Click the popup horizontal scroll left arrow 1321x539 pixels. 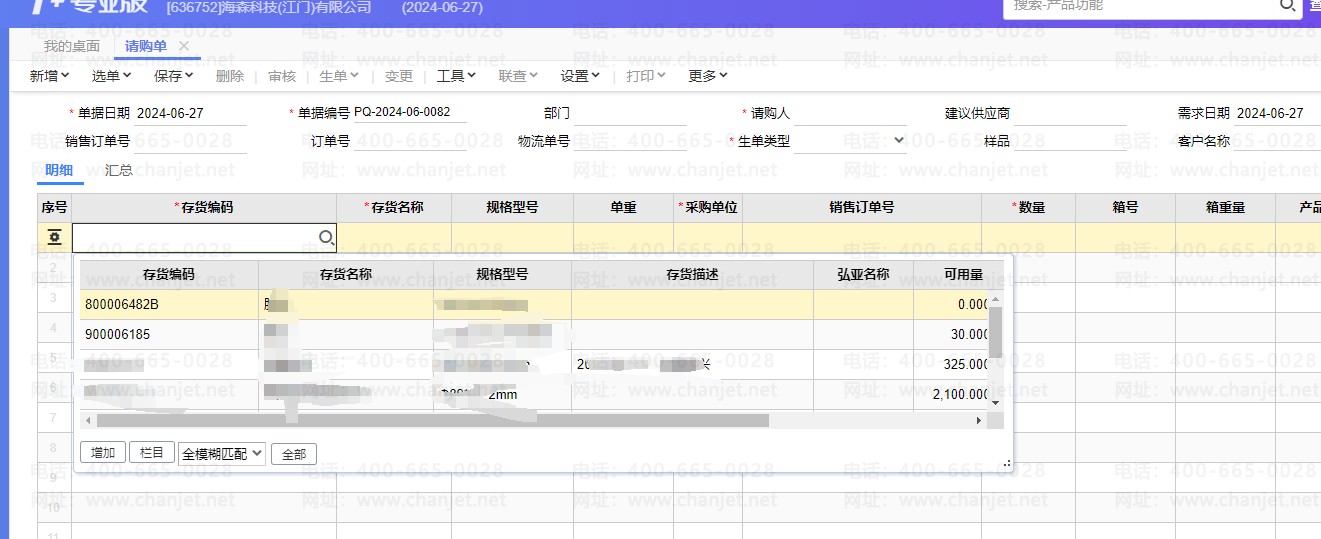pos(88,421)
